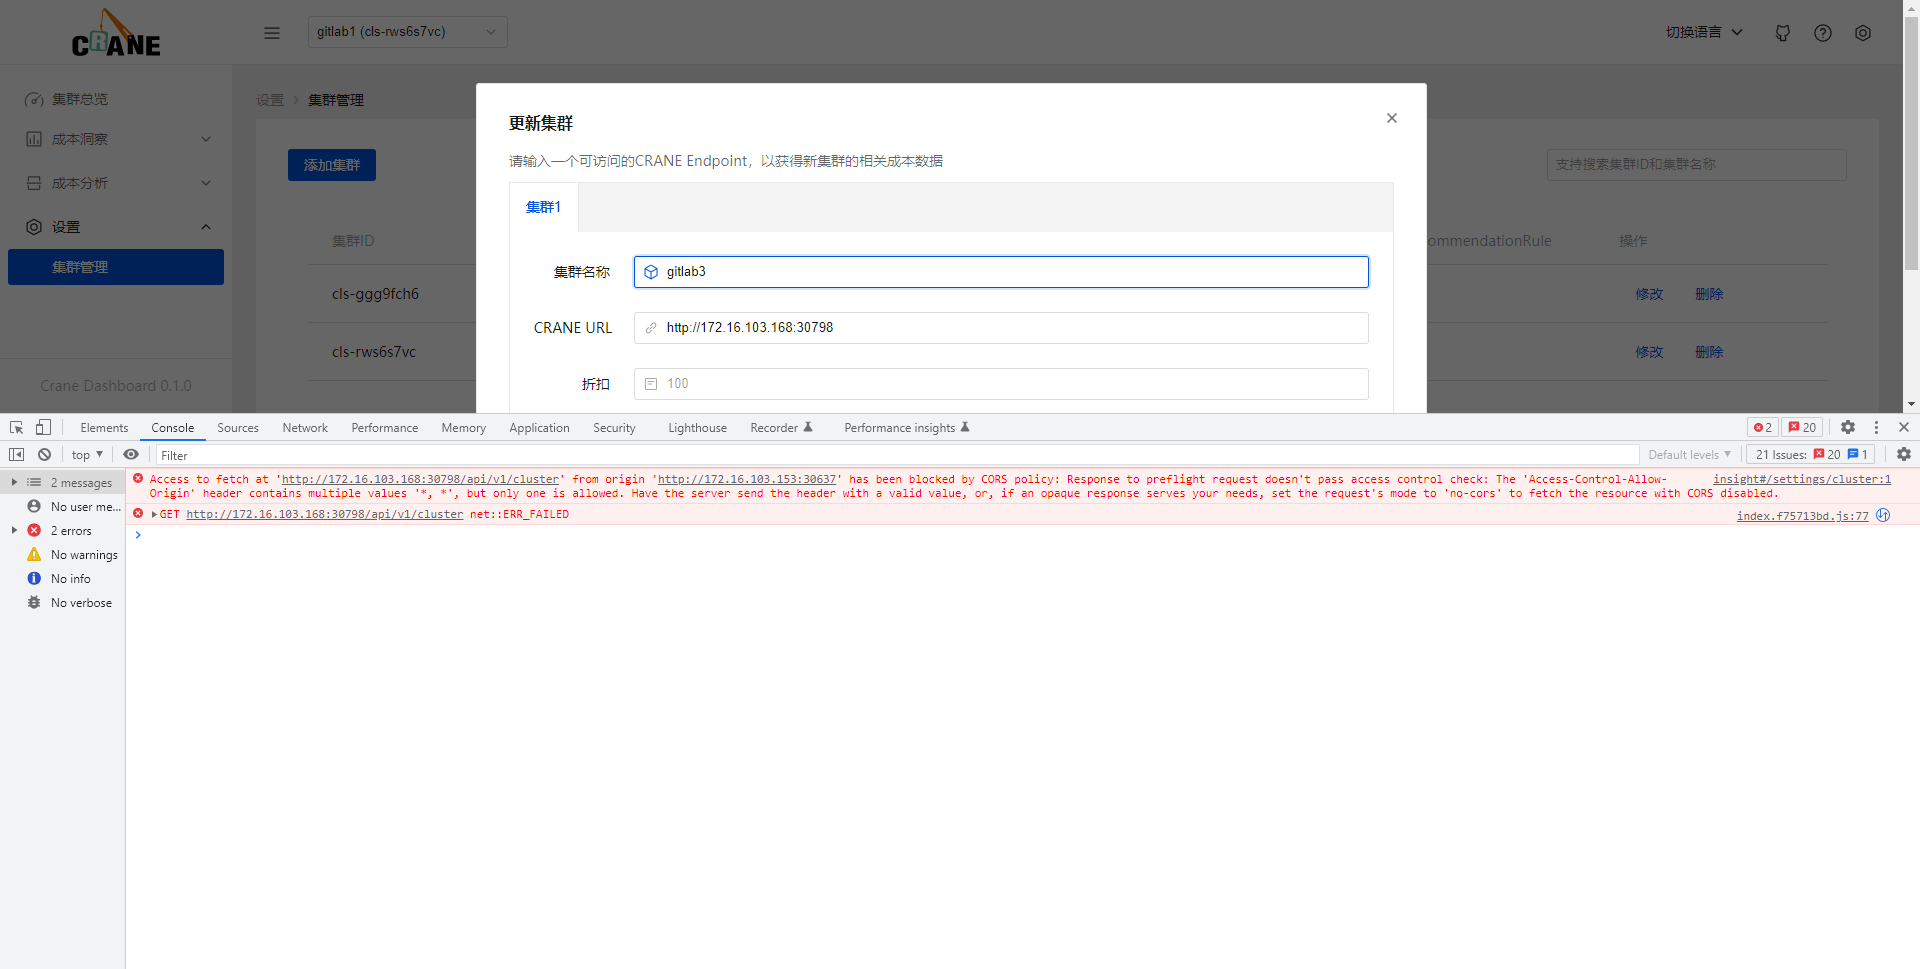Click the 添加集群 button
Viewport: 1920px width, 969px height.
point(331,164)
